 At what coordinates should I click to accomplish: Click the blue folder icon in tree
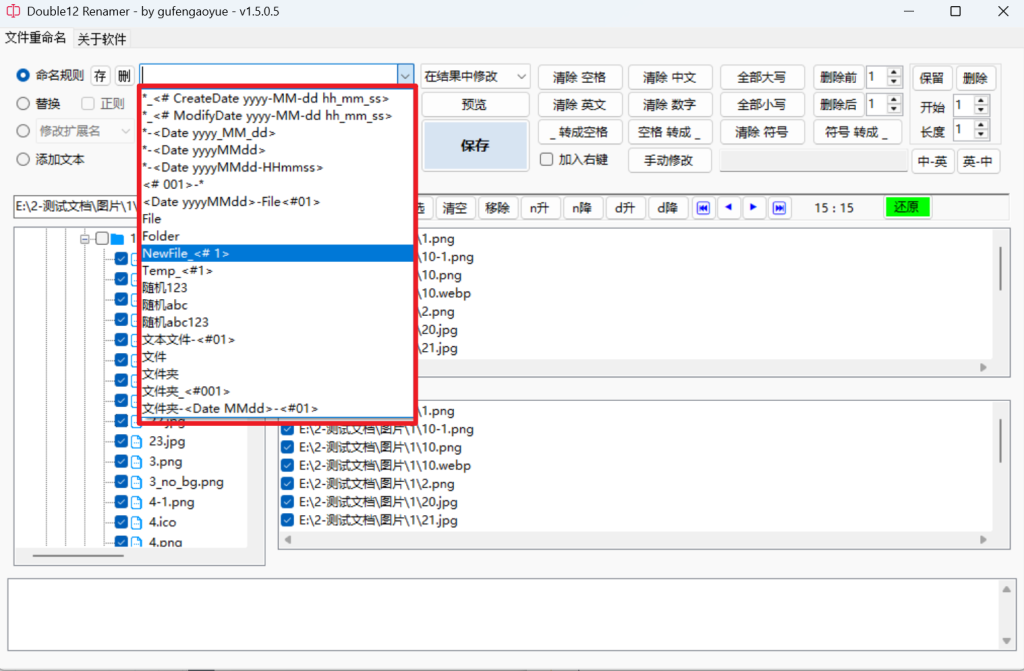pos(118,238)
